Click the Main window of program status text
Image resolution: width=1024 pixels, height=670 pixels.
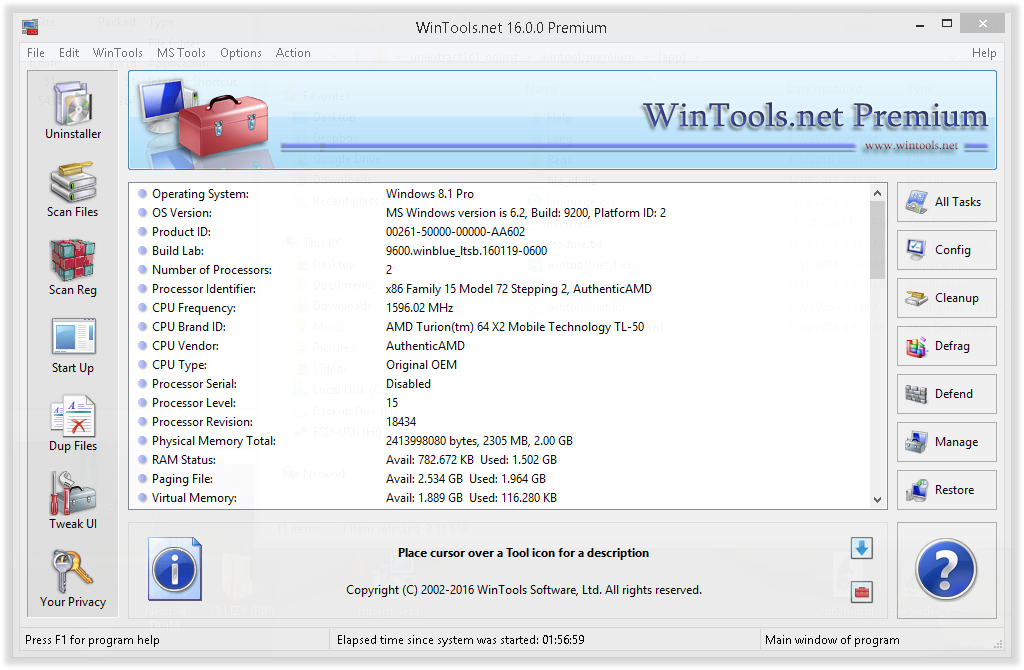(832, 640)
